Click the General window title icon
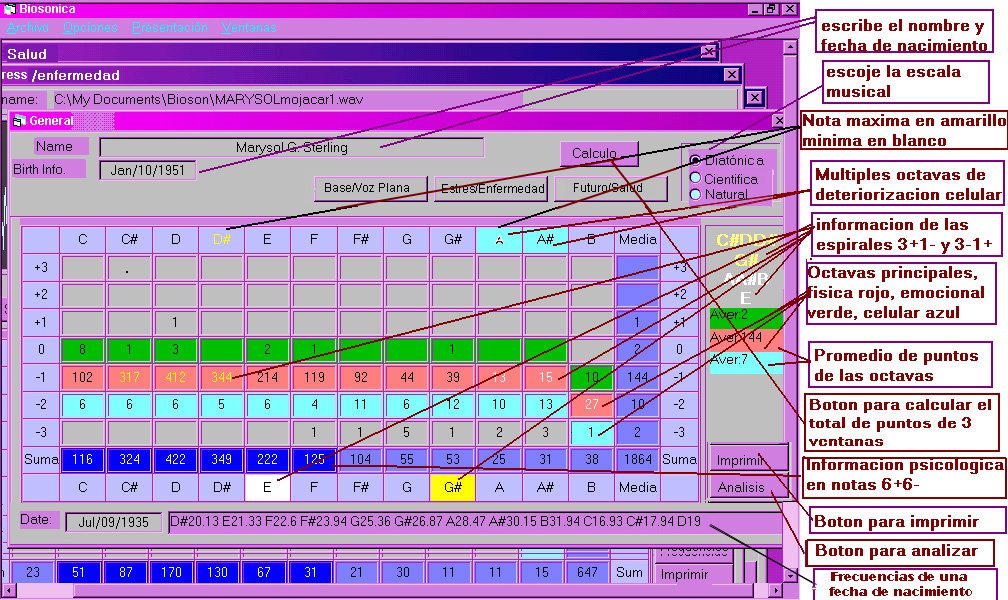Screen dimensions: 1008x600 coord(18,121)
